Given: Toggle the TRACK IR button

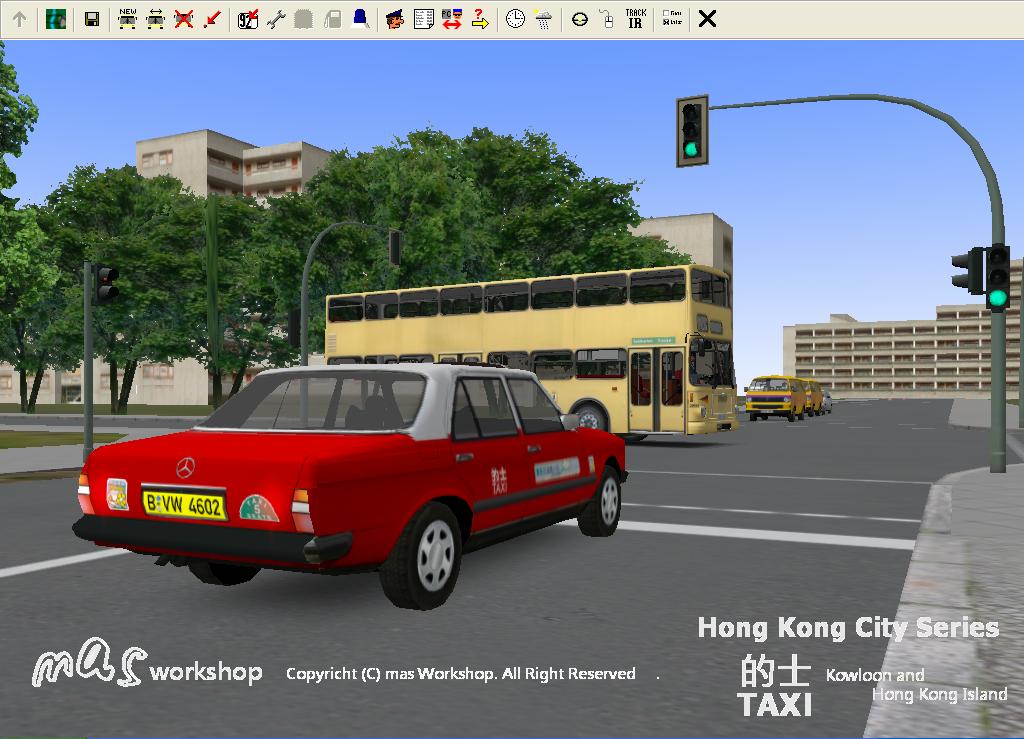Looking at the screenshot, I should tap(635, 19).
